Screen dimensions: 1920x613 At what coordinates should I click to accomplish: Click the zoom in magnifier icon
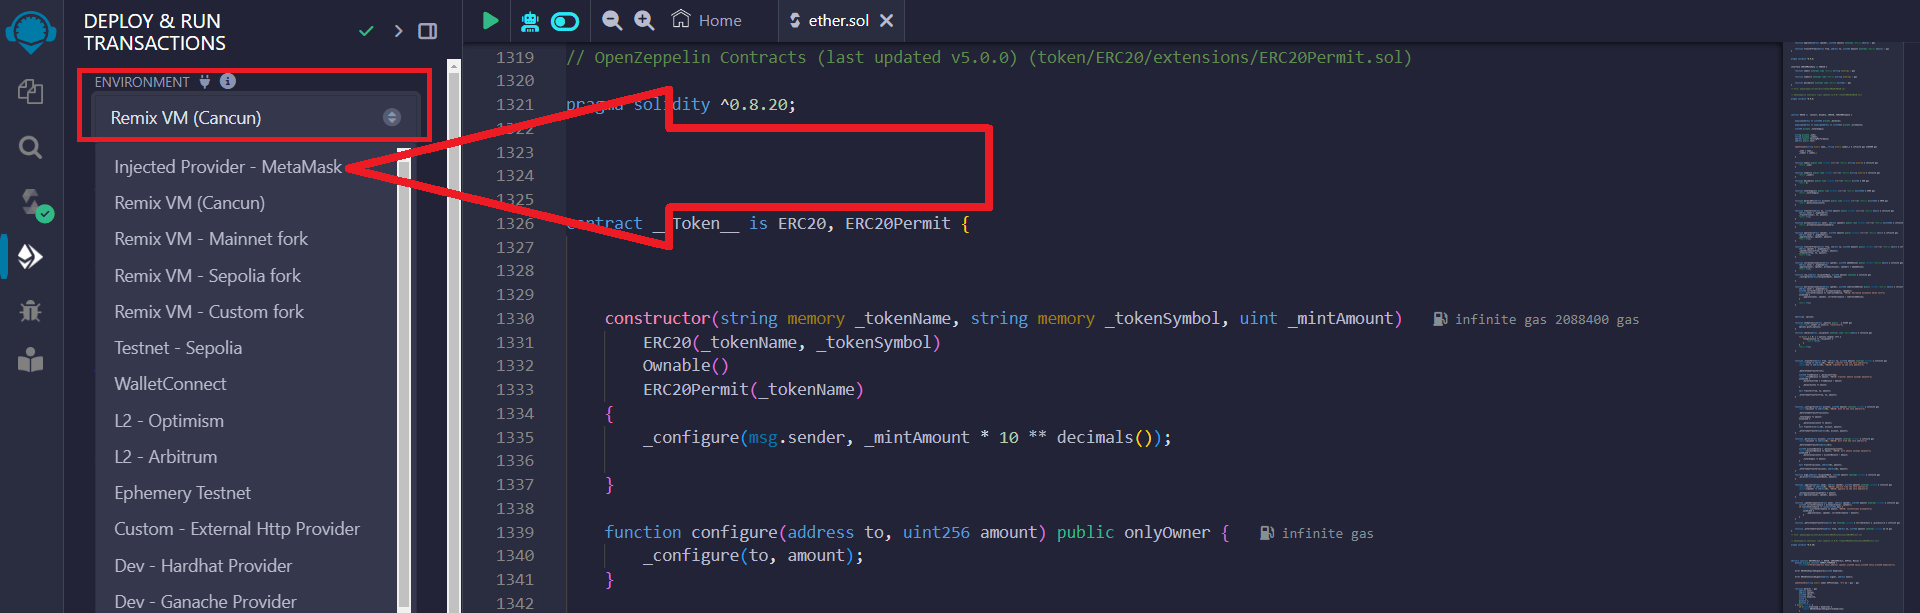(644, 20)
